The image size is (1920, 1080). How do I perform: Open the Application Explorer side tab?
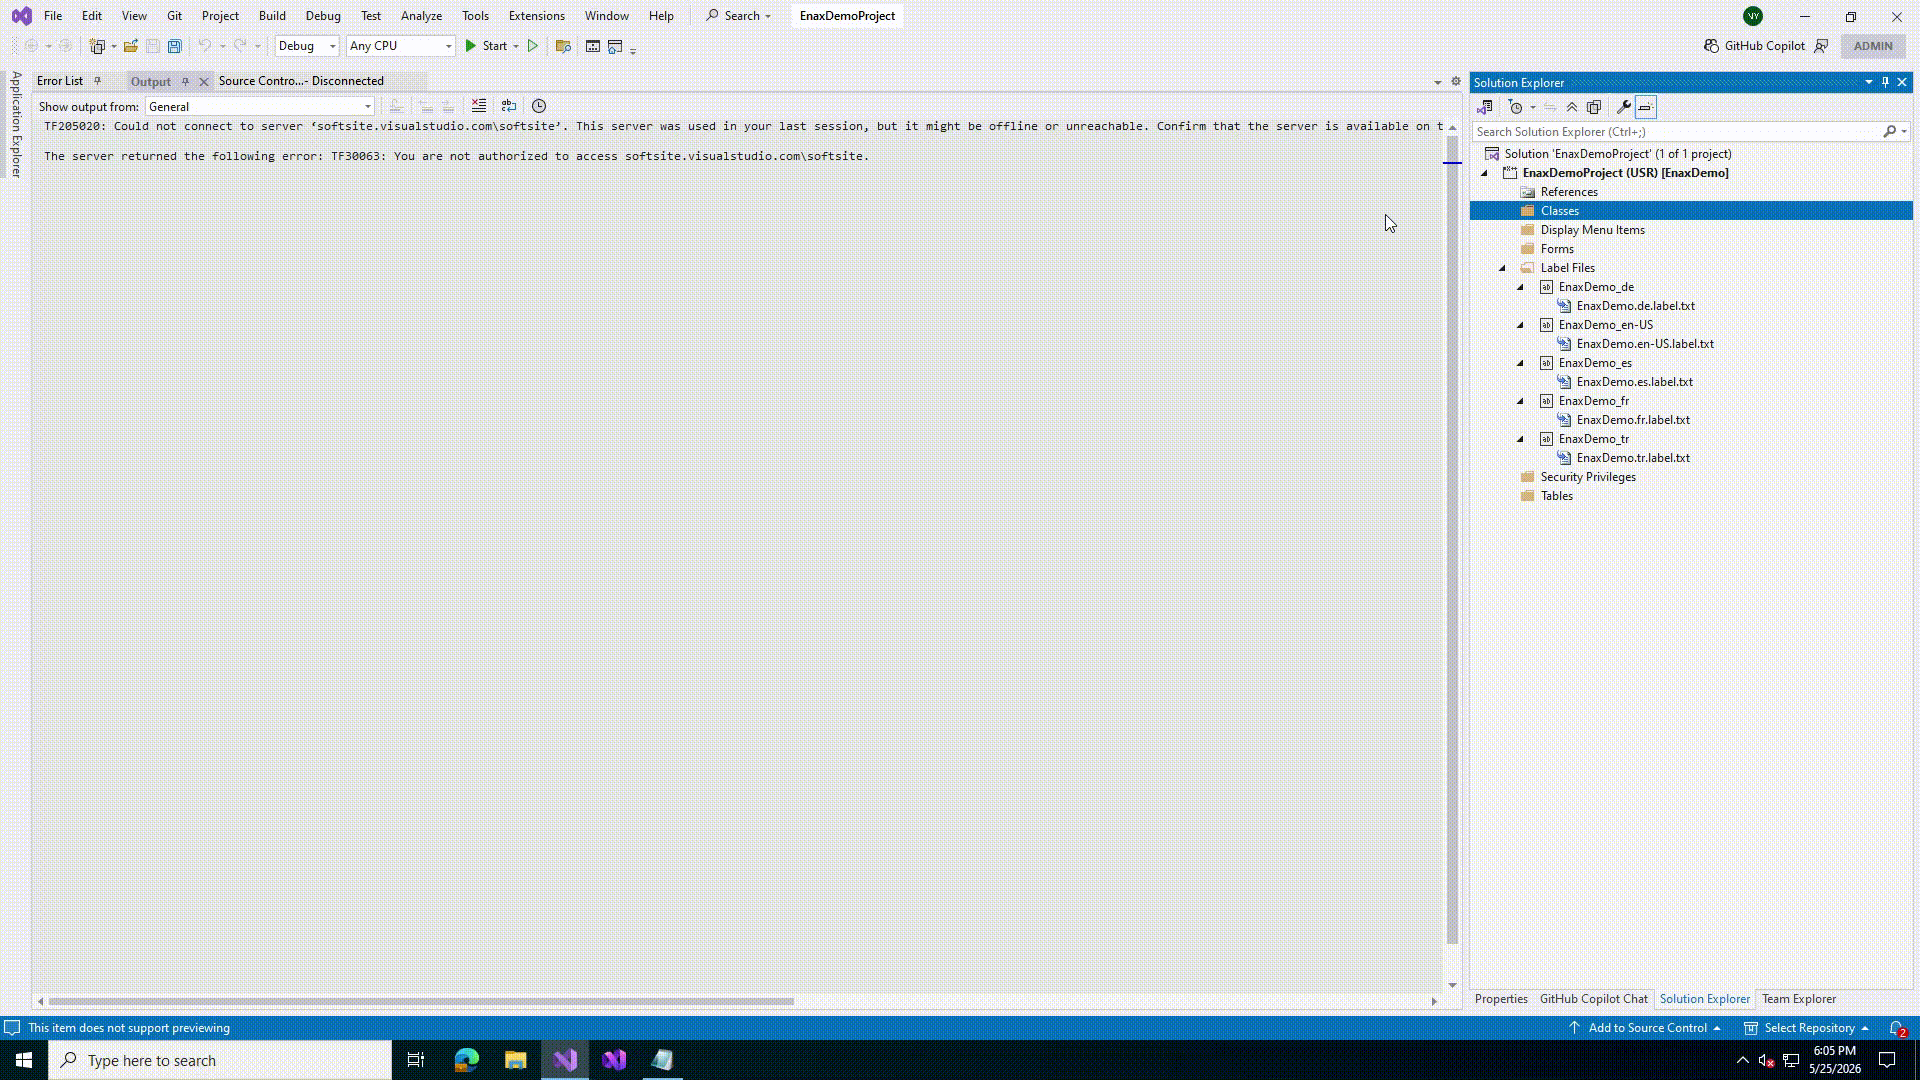[16, 124]
